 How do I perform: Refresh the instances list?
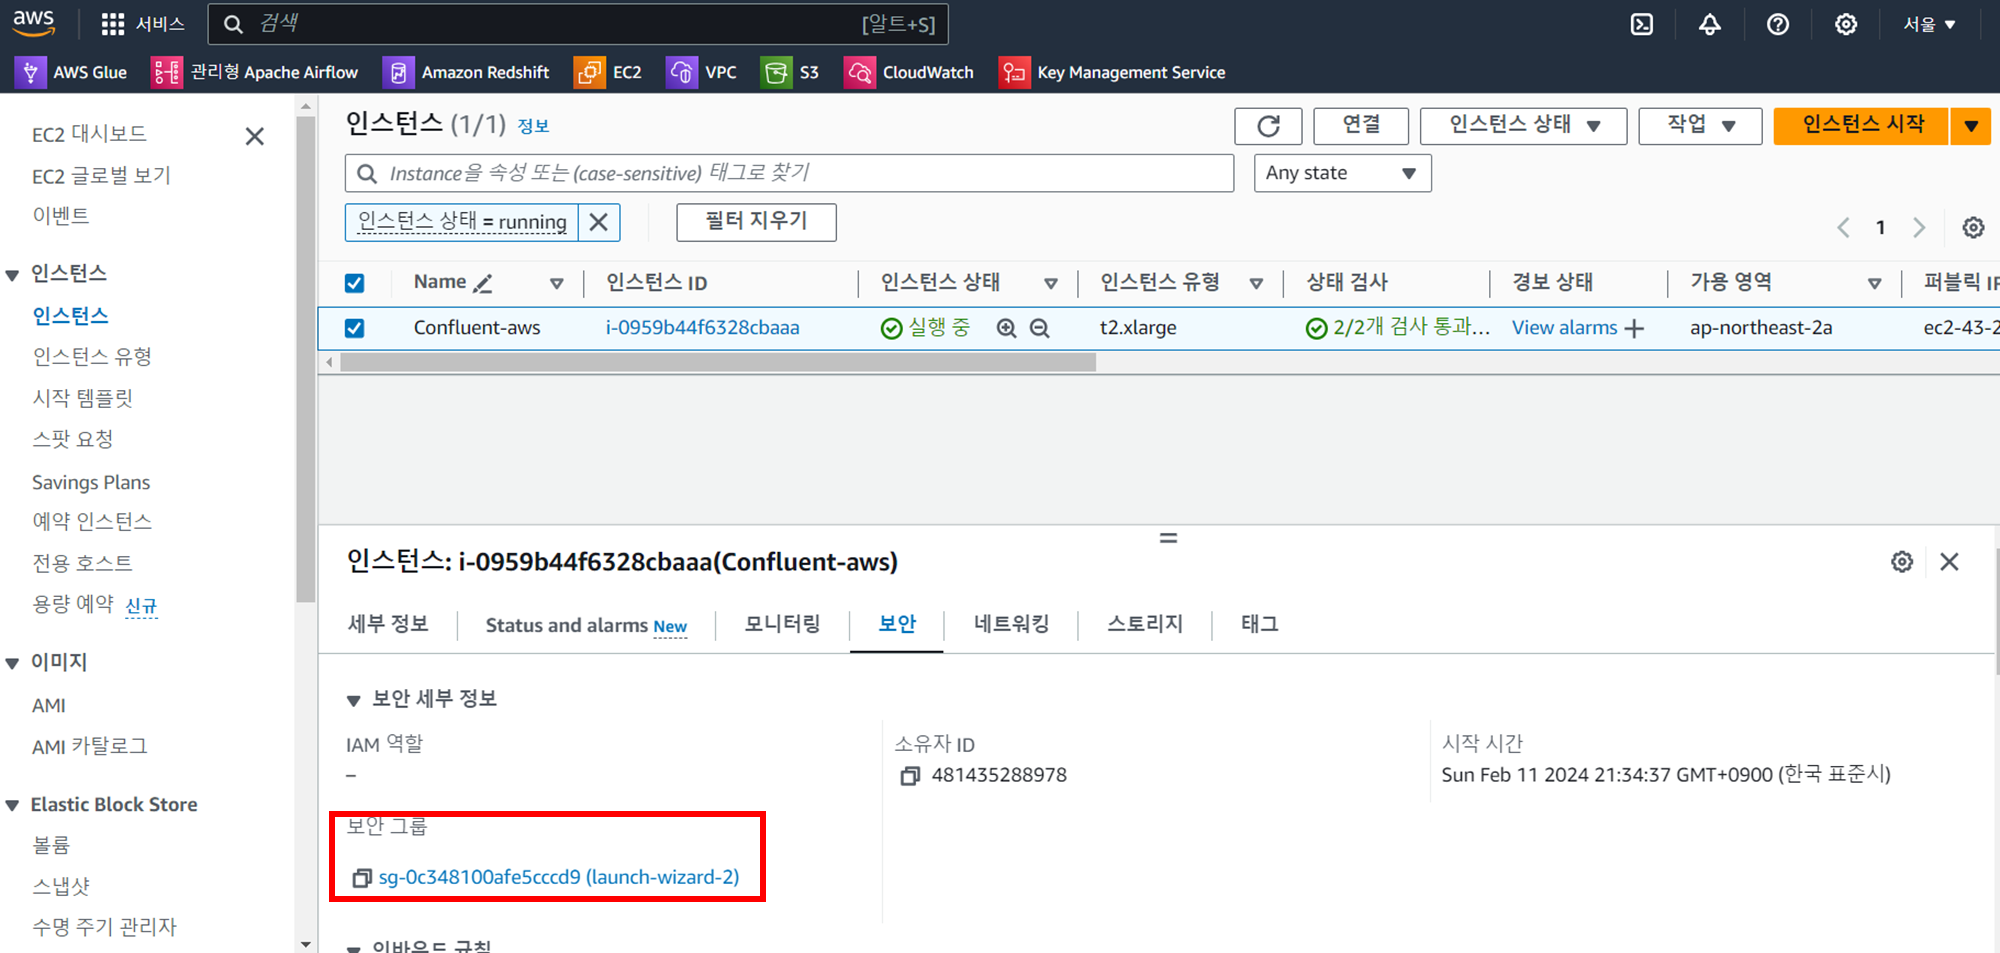1268,126
